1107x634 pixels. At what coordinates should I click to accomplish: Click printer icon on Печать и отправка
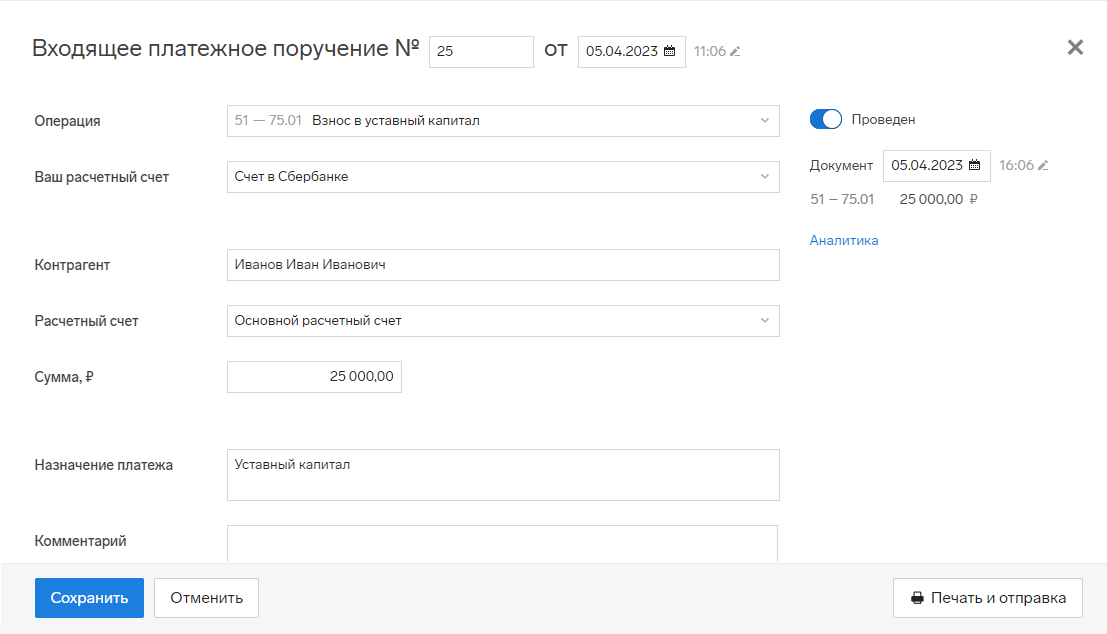pos(917,599)
